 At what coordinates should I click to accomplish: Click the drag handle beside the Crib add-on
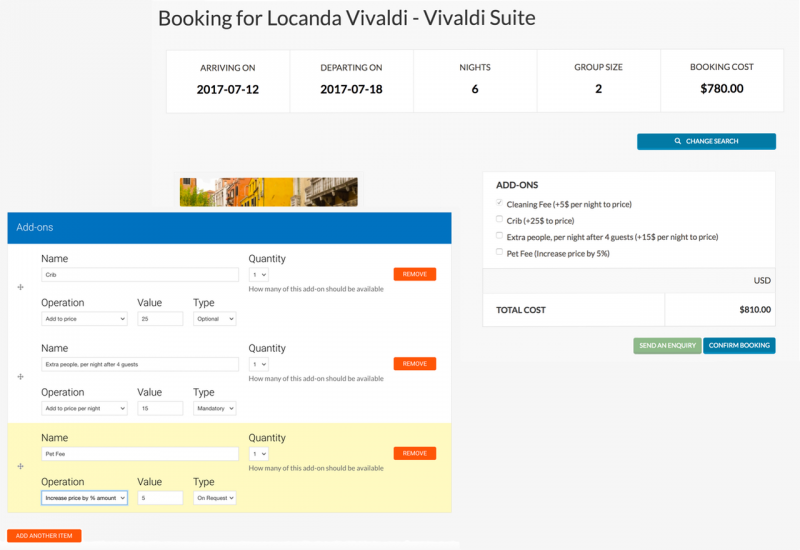pyautogui.click(x=20, y=287)
